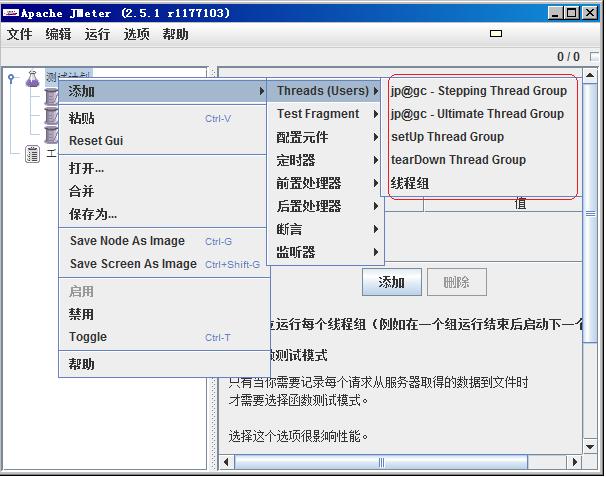606x477 pixels.
Task: Choose 打开... in context menu
Action: pos(163,168)
